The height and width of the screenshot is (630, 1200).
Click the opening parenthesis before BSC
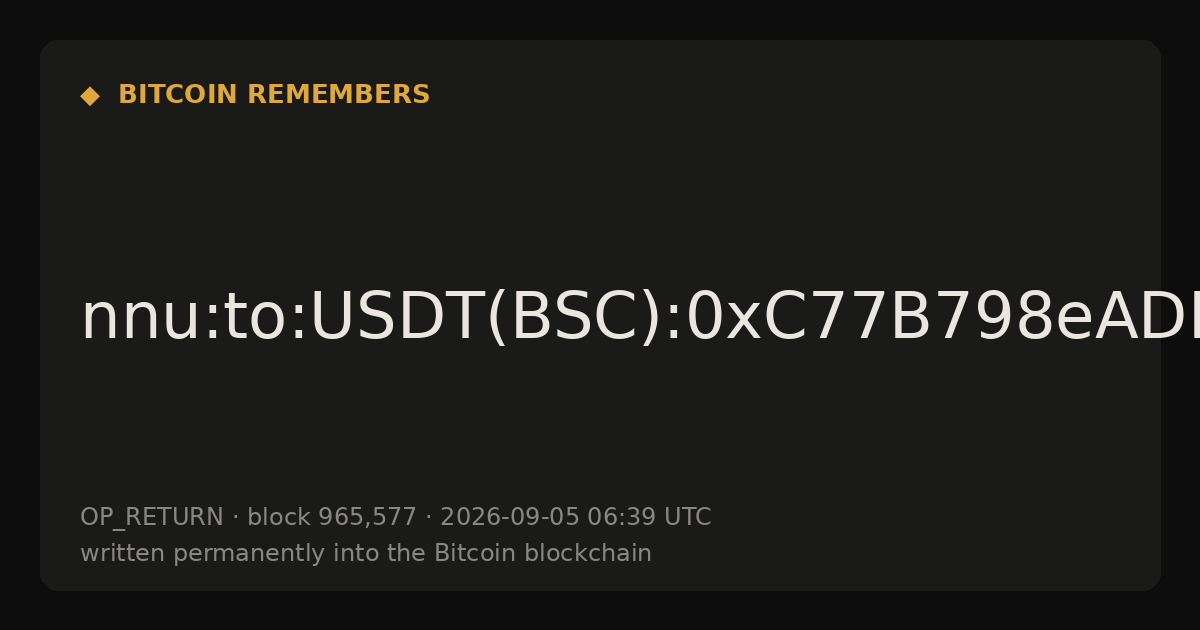tap(497, 318)
